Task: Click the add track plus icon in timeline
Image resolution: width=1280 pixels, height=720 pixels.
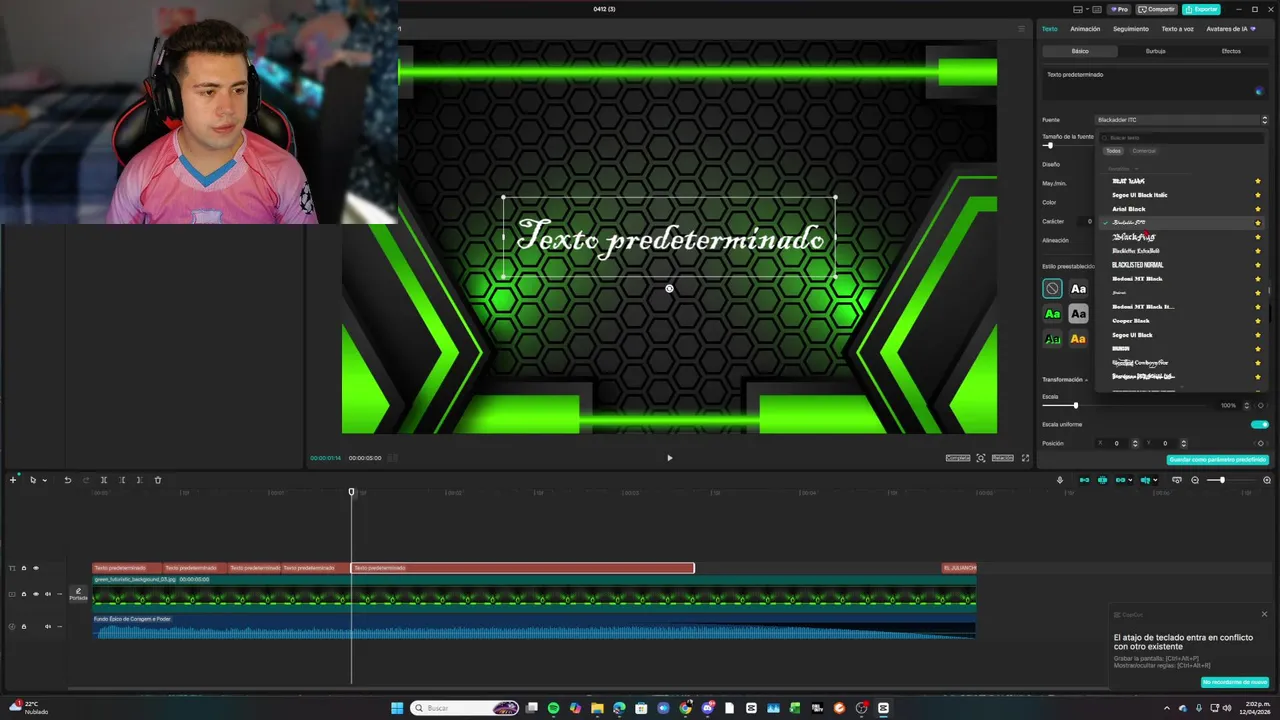Action: 13,480
